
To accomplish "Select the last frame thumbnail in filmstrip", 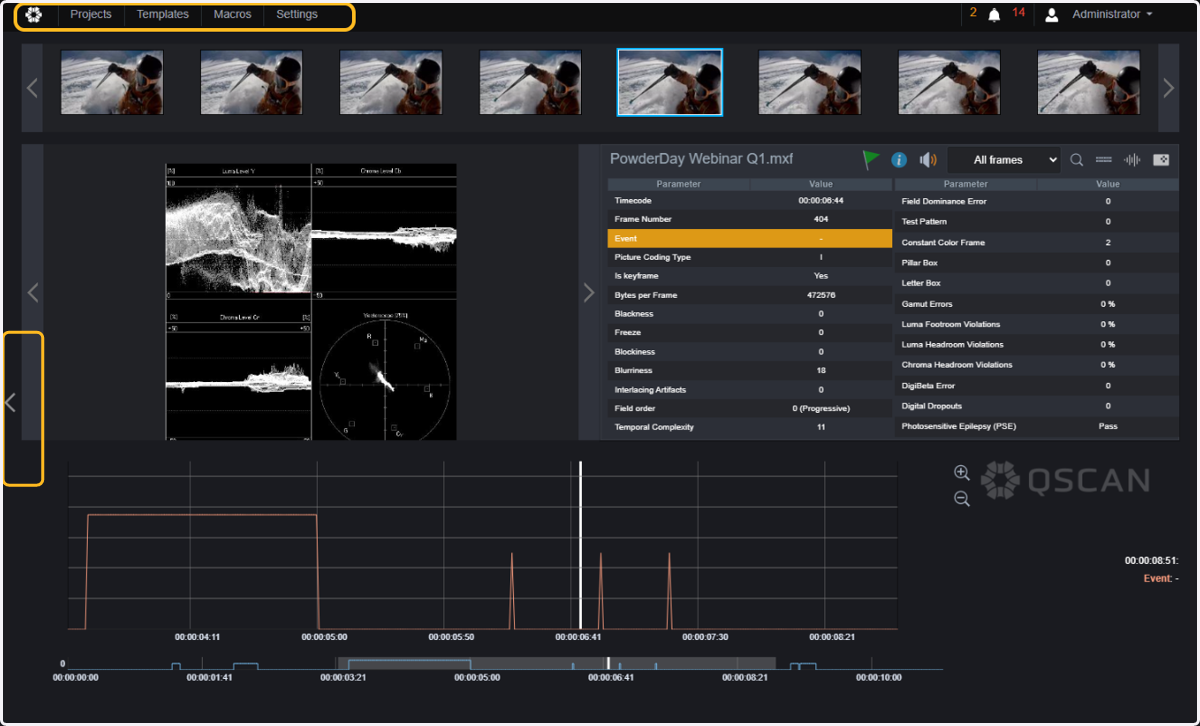I will coord(1089,82).
